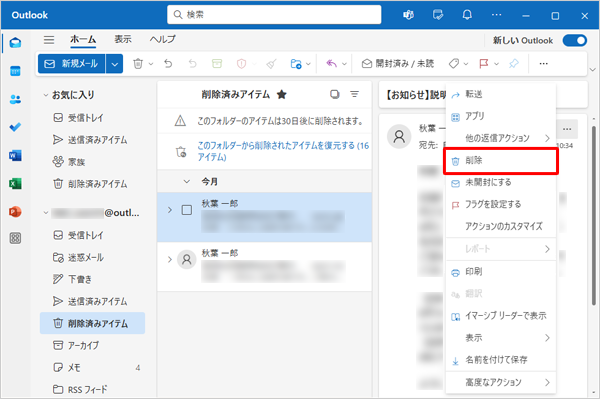
Task: Launch PowerPoint from the left sidebar
Action: coord(15,212)
